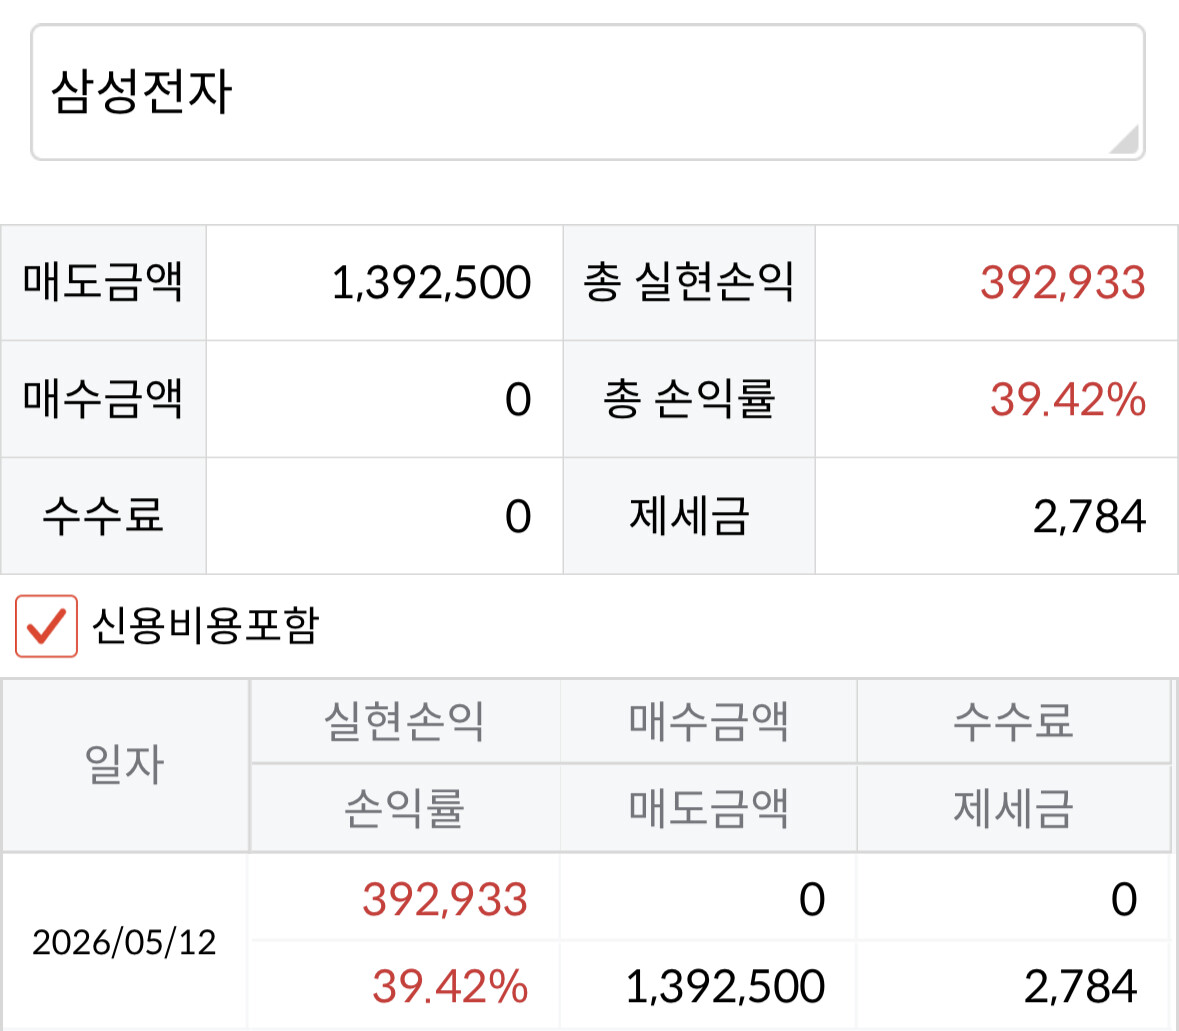
Task: Click the resize handle of 삼성전자 textbox
Action: (1125, 140)
